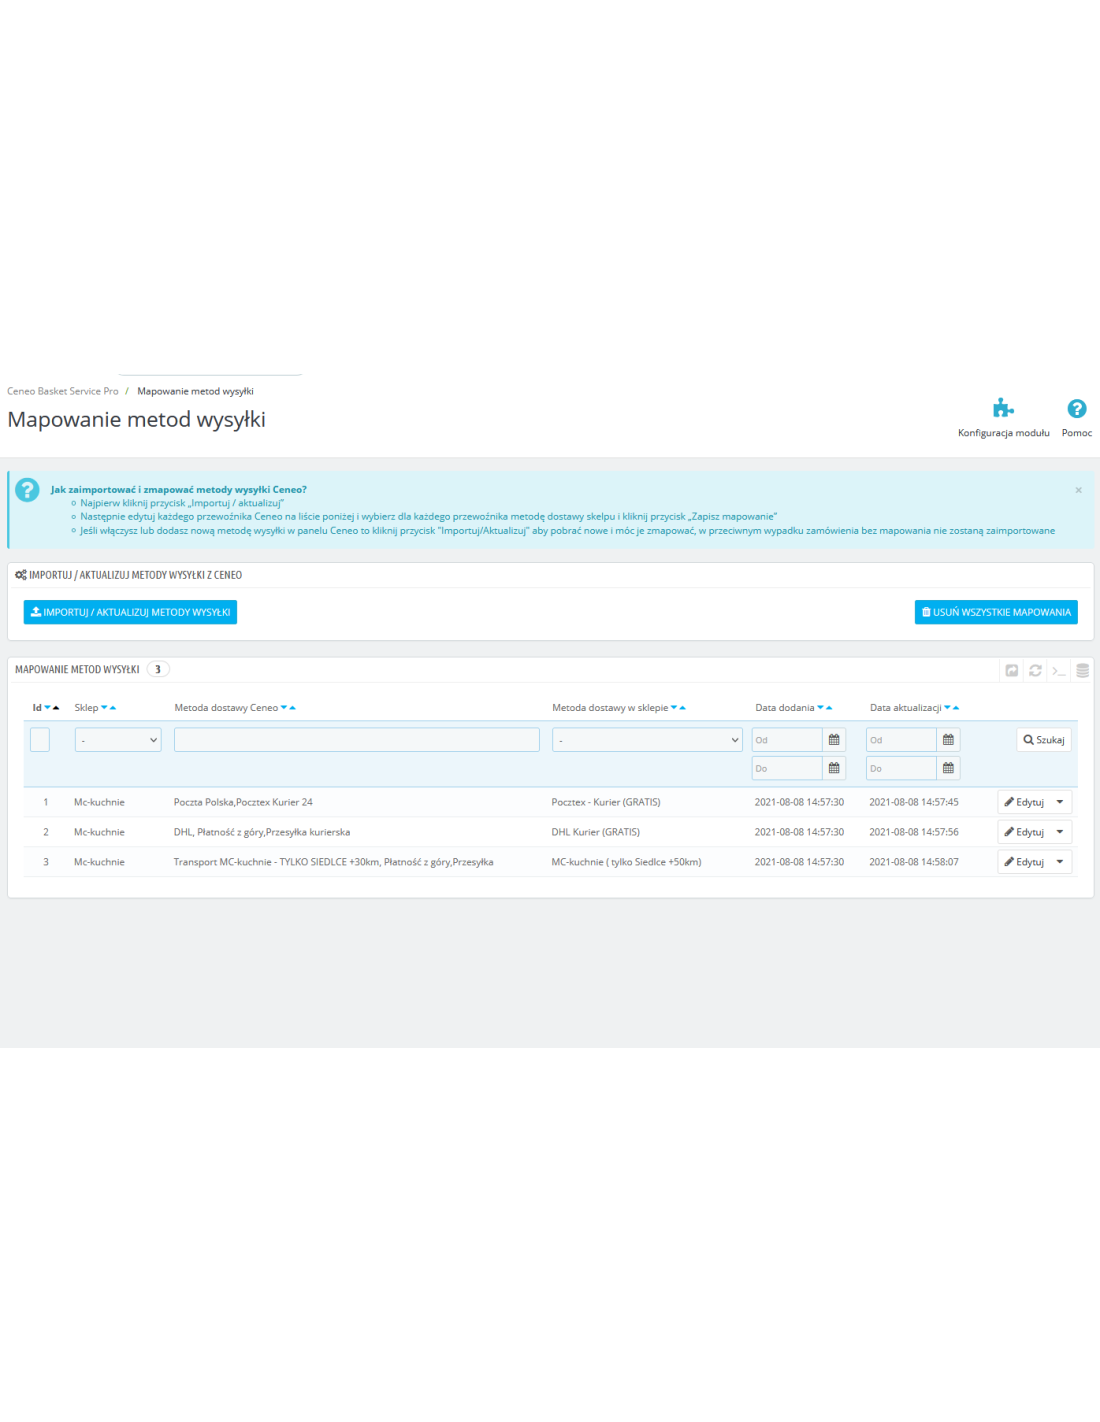
Task: Click Data aktualizacji Od date field
Action: point(901,740)
